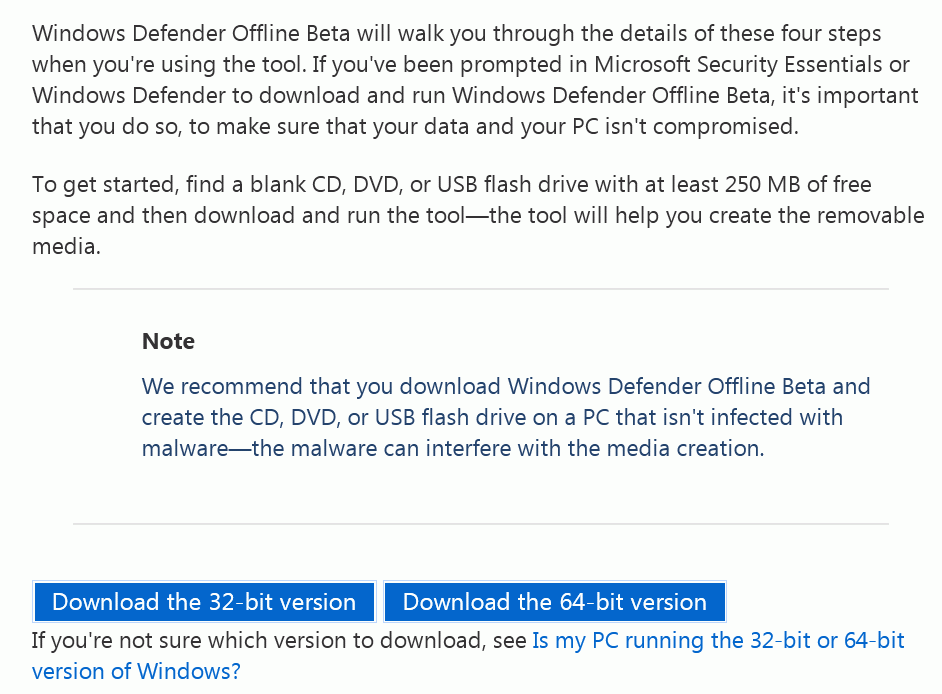Screen dimensions: 942x694
Task: Click the bold Note heading
Action: (x=168, y=341)
